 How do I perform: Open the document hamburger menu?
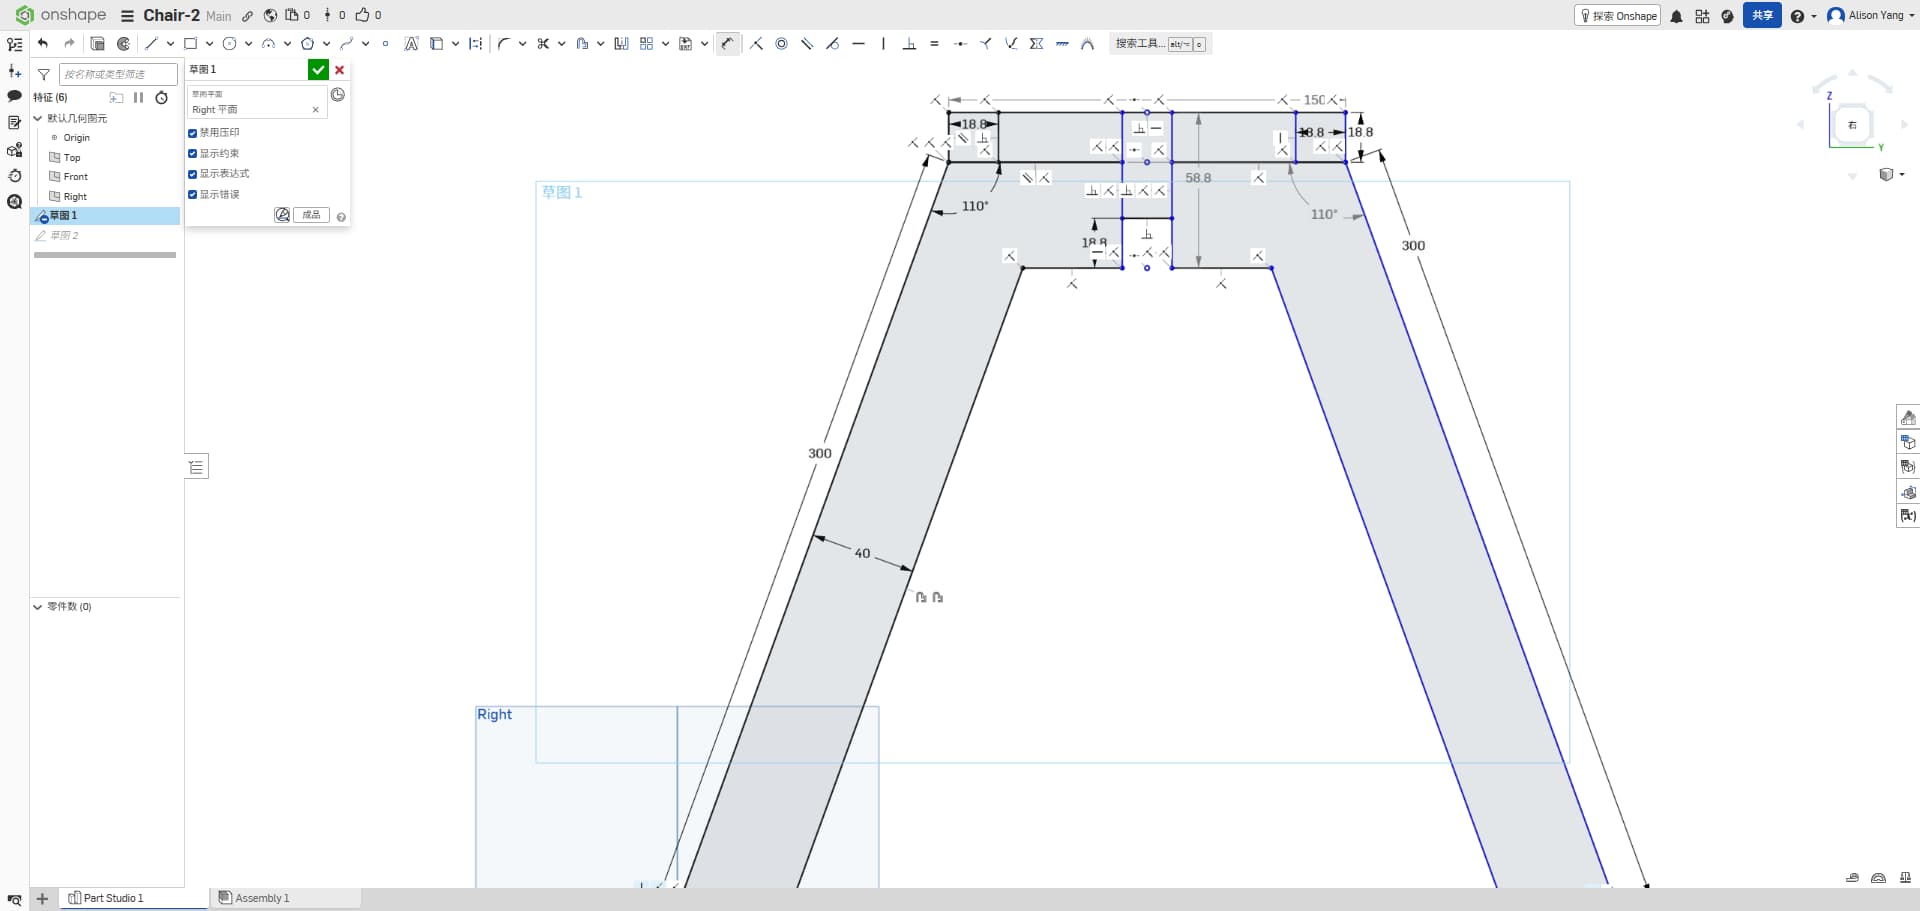pyautogui.click(x=127, y=16)
